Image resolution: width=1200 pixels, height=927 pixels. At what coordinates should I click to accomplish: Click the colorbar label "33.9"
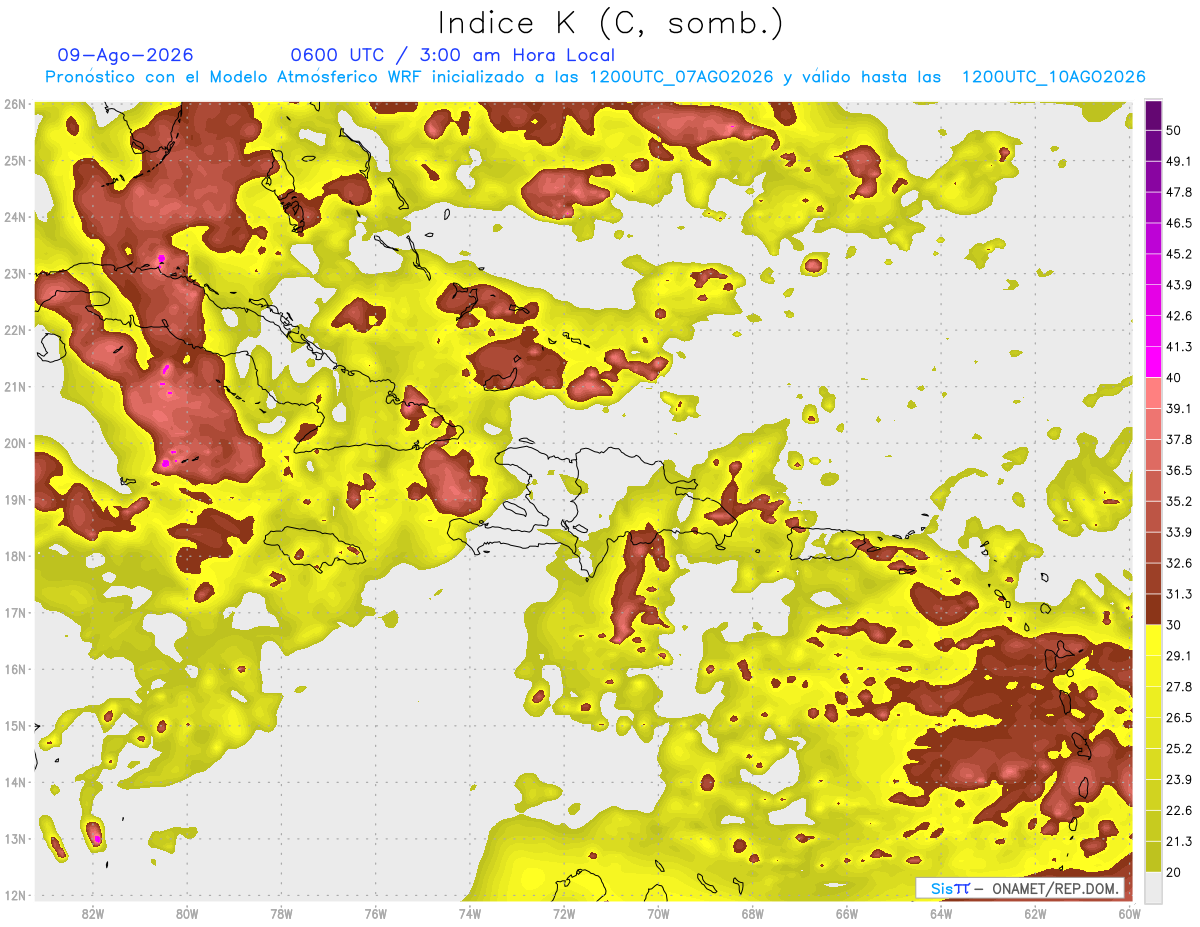click(x=1179, y=532)
